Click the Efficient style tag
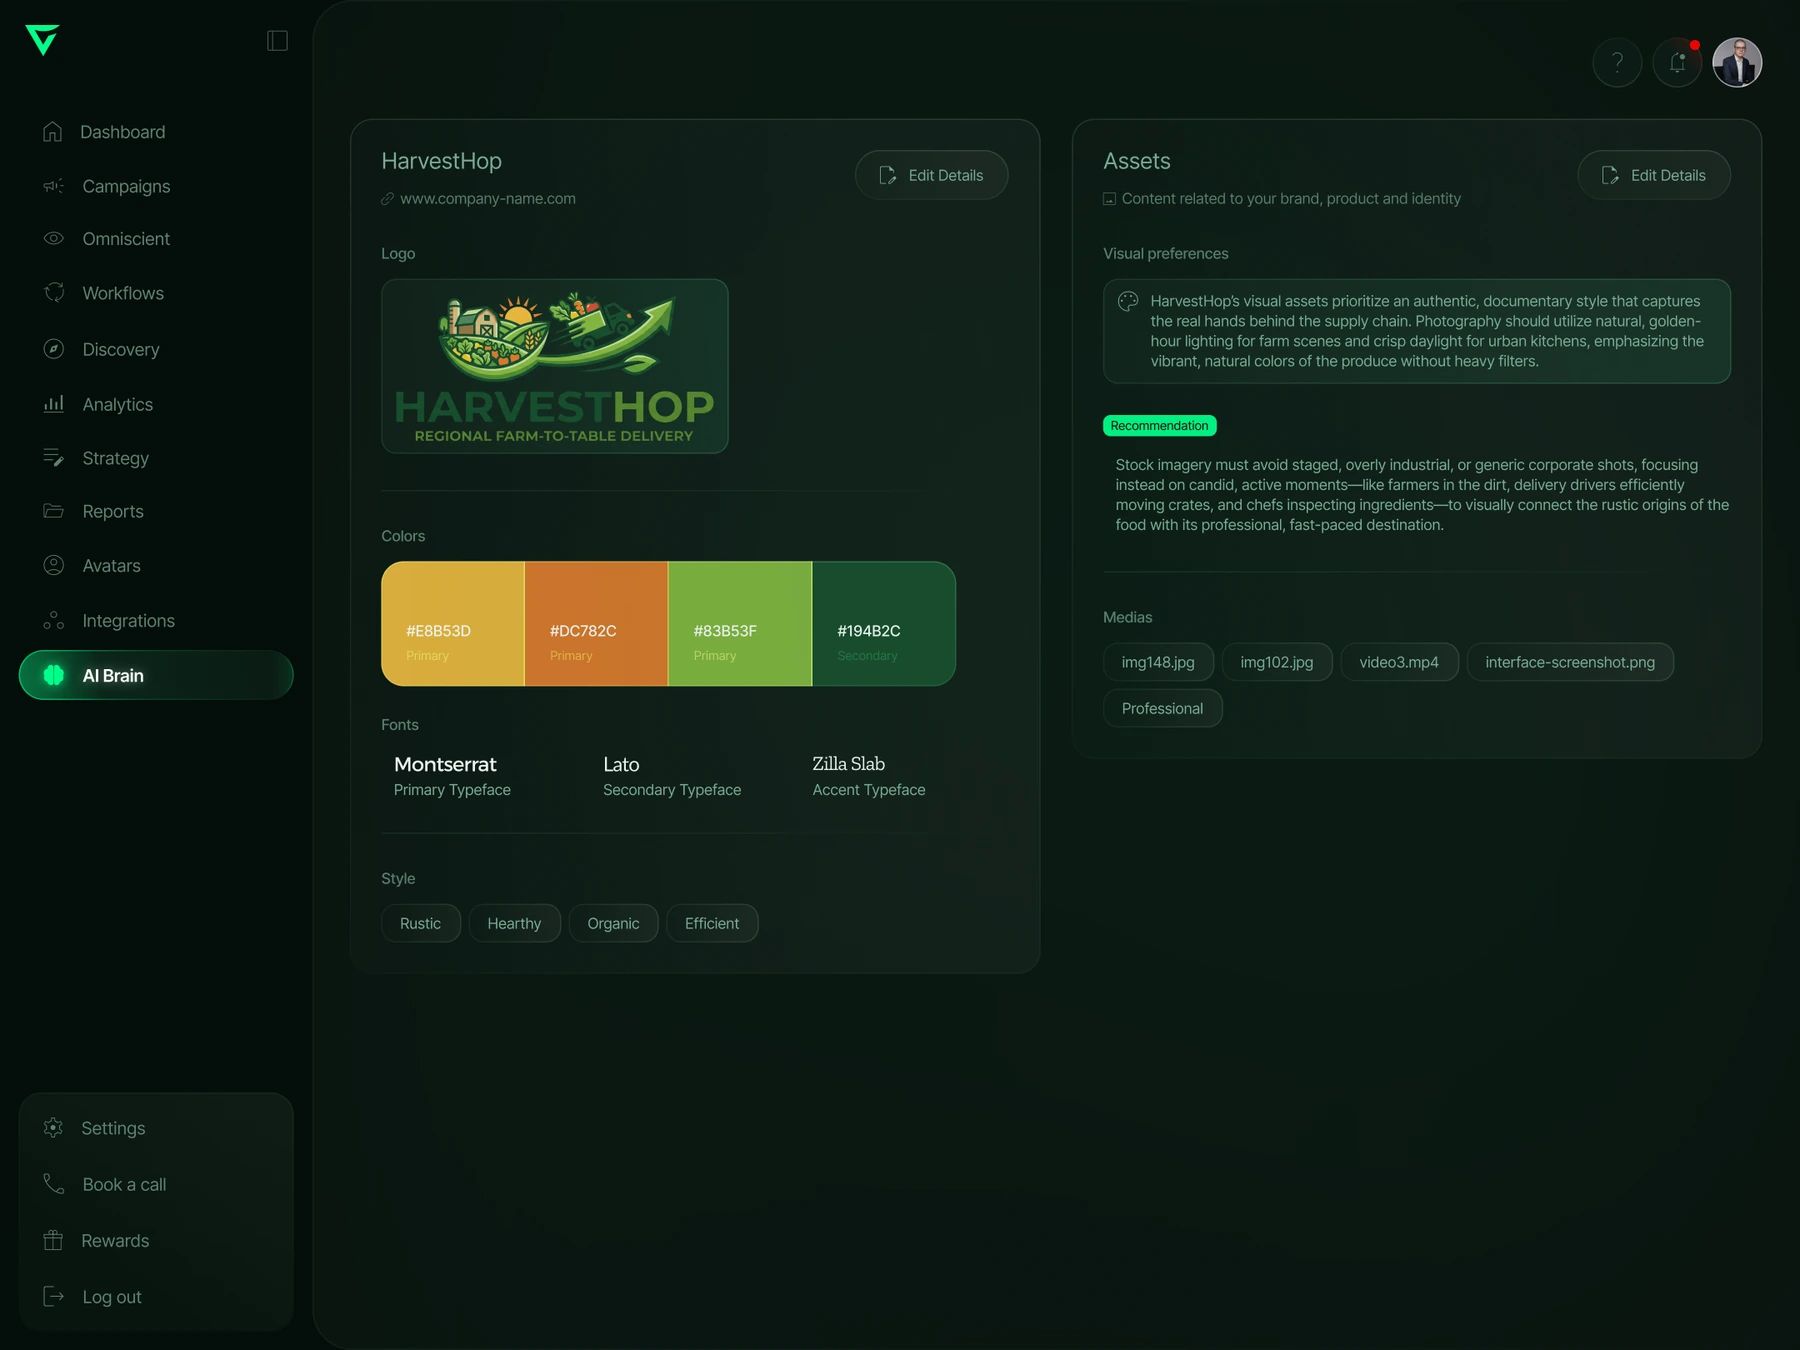Image resolution: width=1800 pixels, height=1350 pixels. (x=712, y=923)
